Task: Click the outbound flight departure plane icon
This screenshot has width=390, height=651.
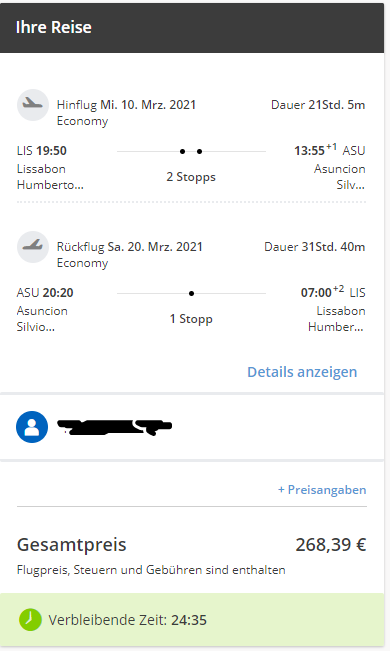Action: pos(33,105)
